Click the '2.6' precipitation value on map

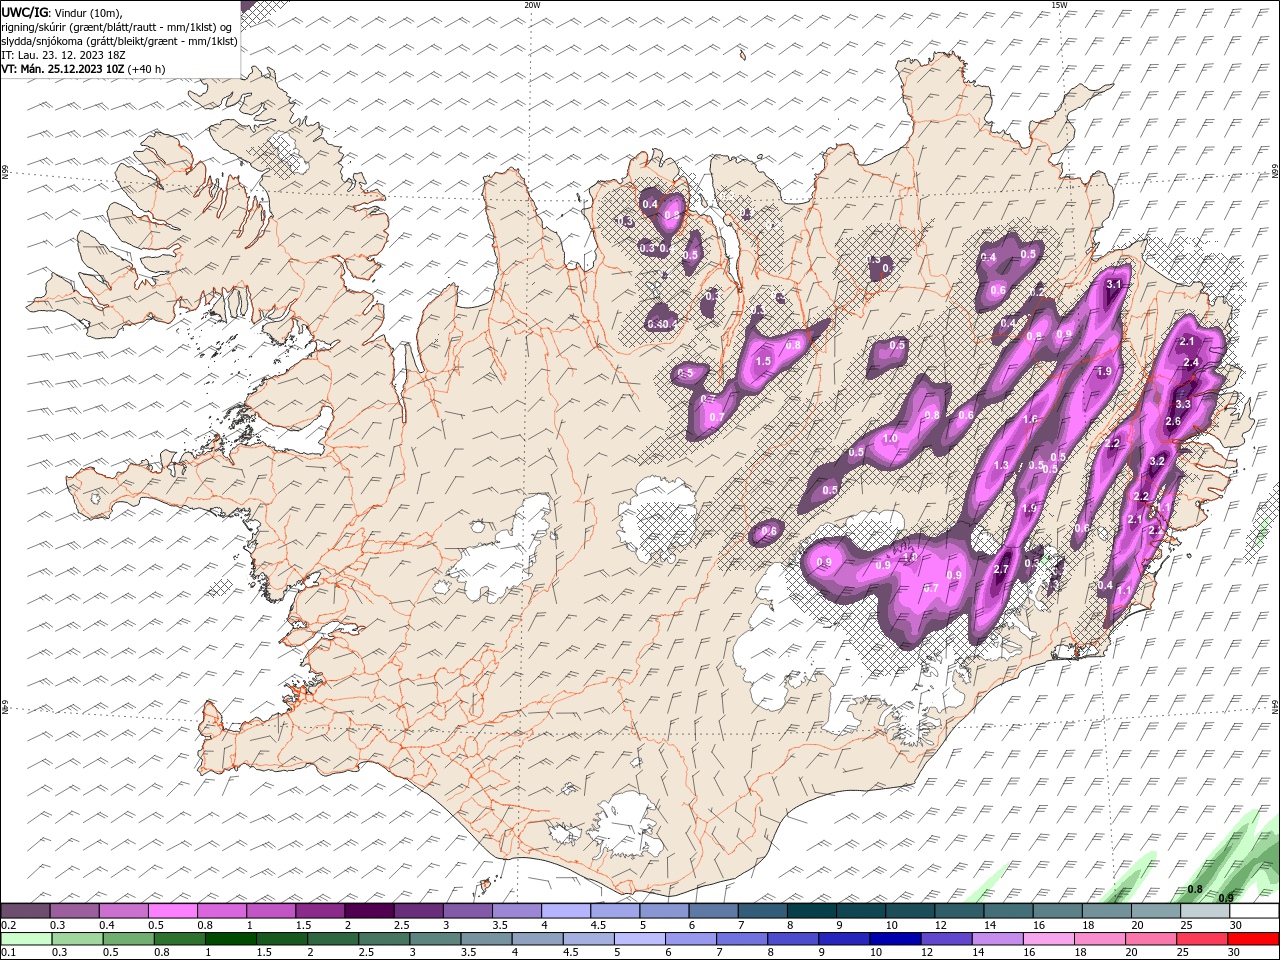pos(1173,421)
